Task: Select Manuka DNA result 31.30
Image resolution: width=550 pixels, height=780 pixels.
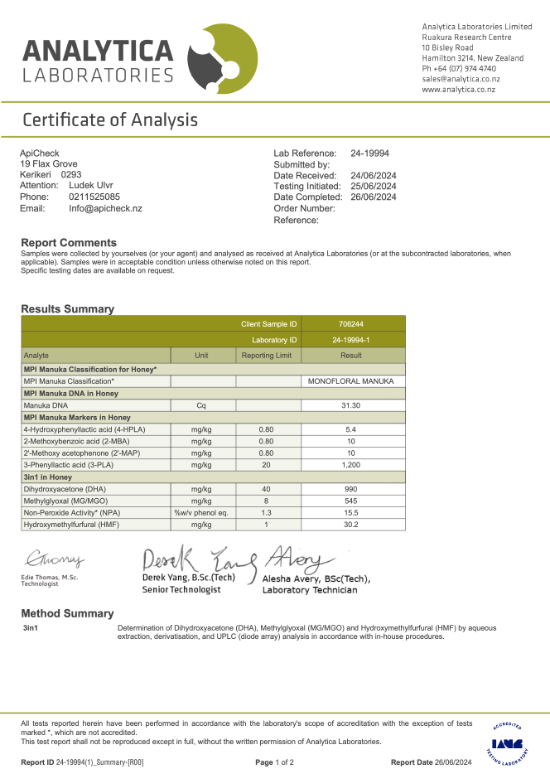Action: coord(351,405)
